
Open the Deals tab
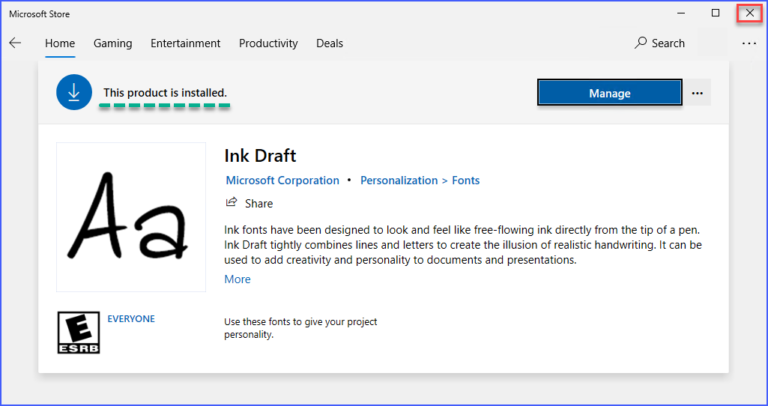(329, 43)
